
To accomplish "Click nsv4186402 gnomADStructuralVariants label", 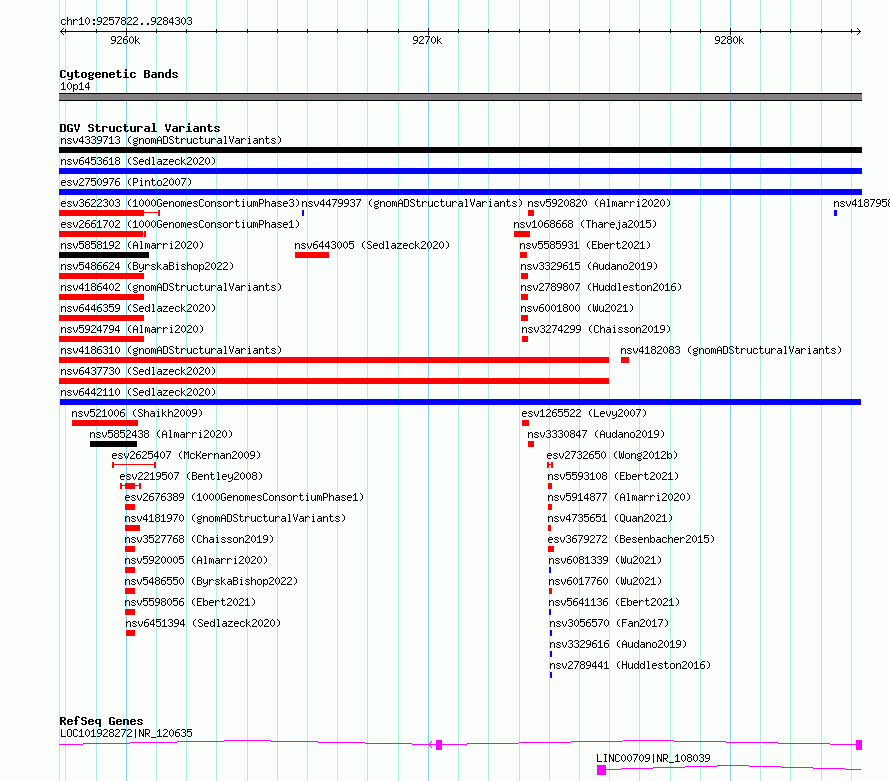I will tap(171, 287).
